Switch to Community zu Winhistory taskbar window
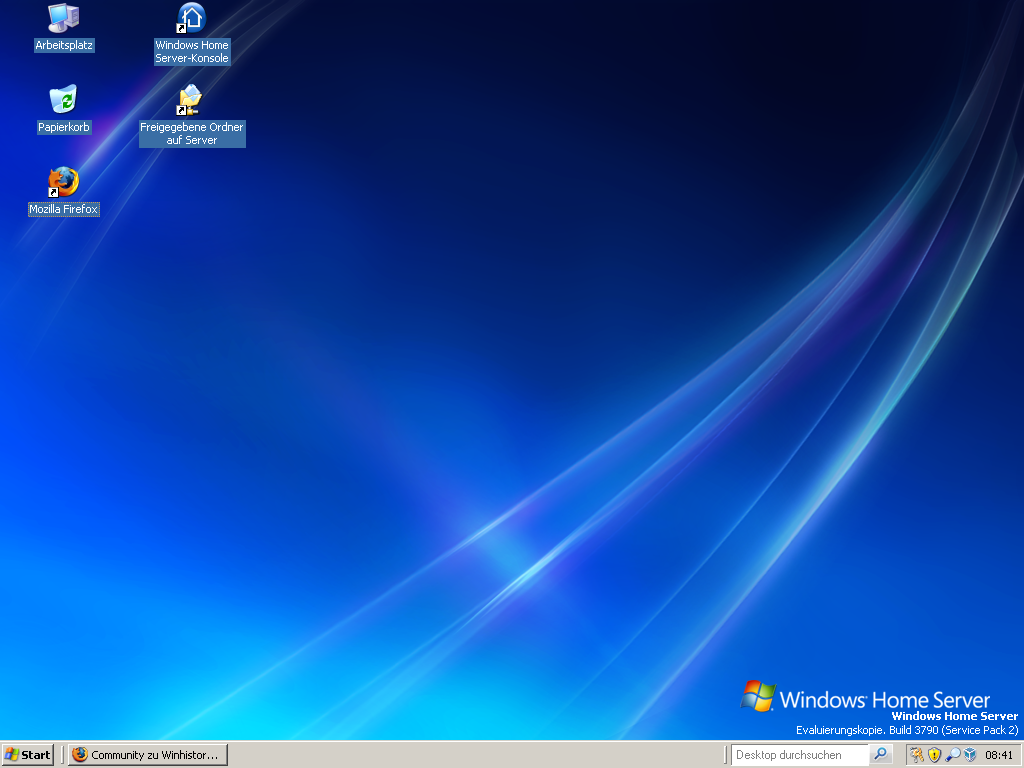Viewport: 1024px width, 768px height. pos(148,755)
